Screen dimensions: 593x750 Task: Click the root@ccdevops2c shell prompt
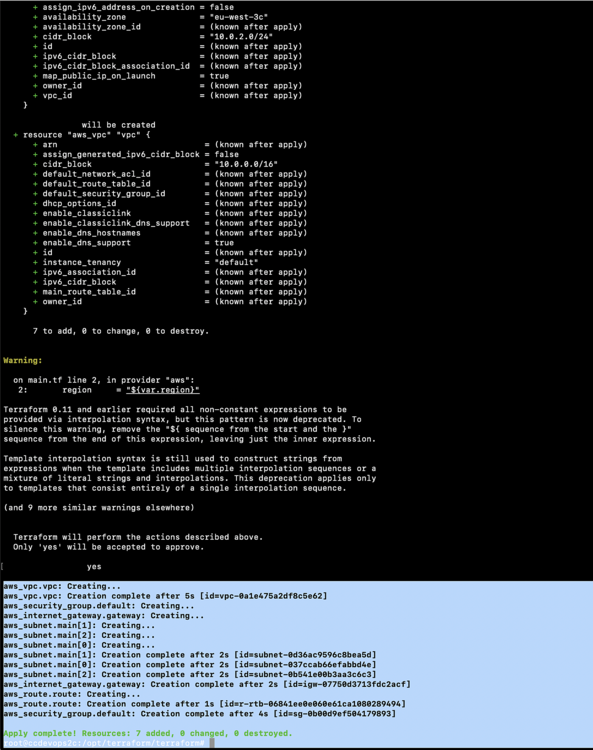[x=104, y=743]
